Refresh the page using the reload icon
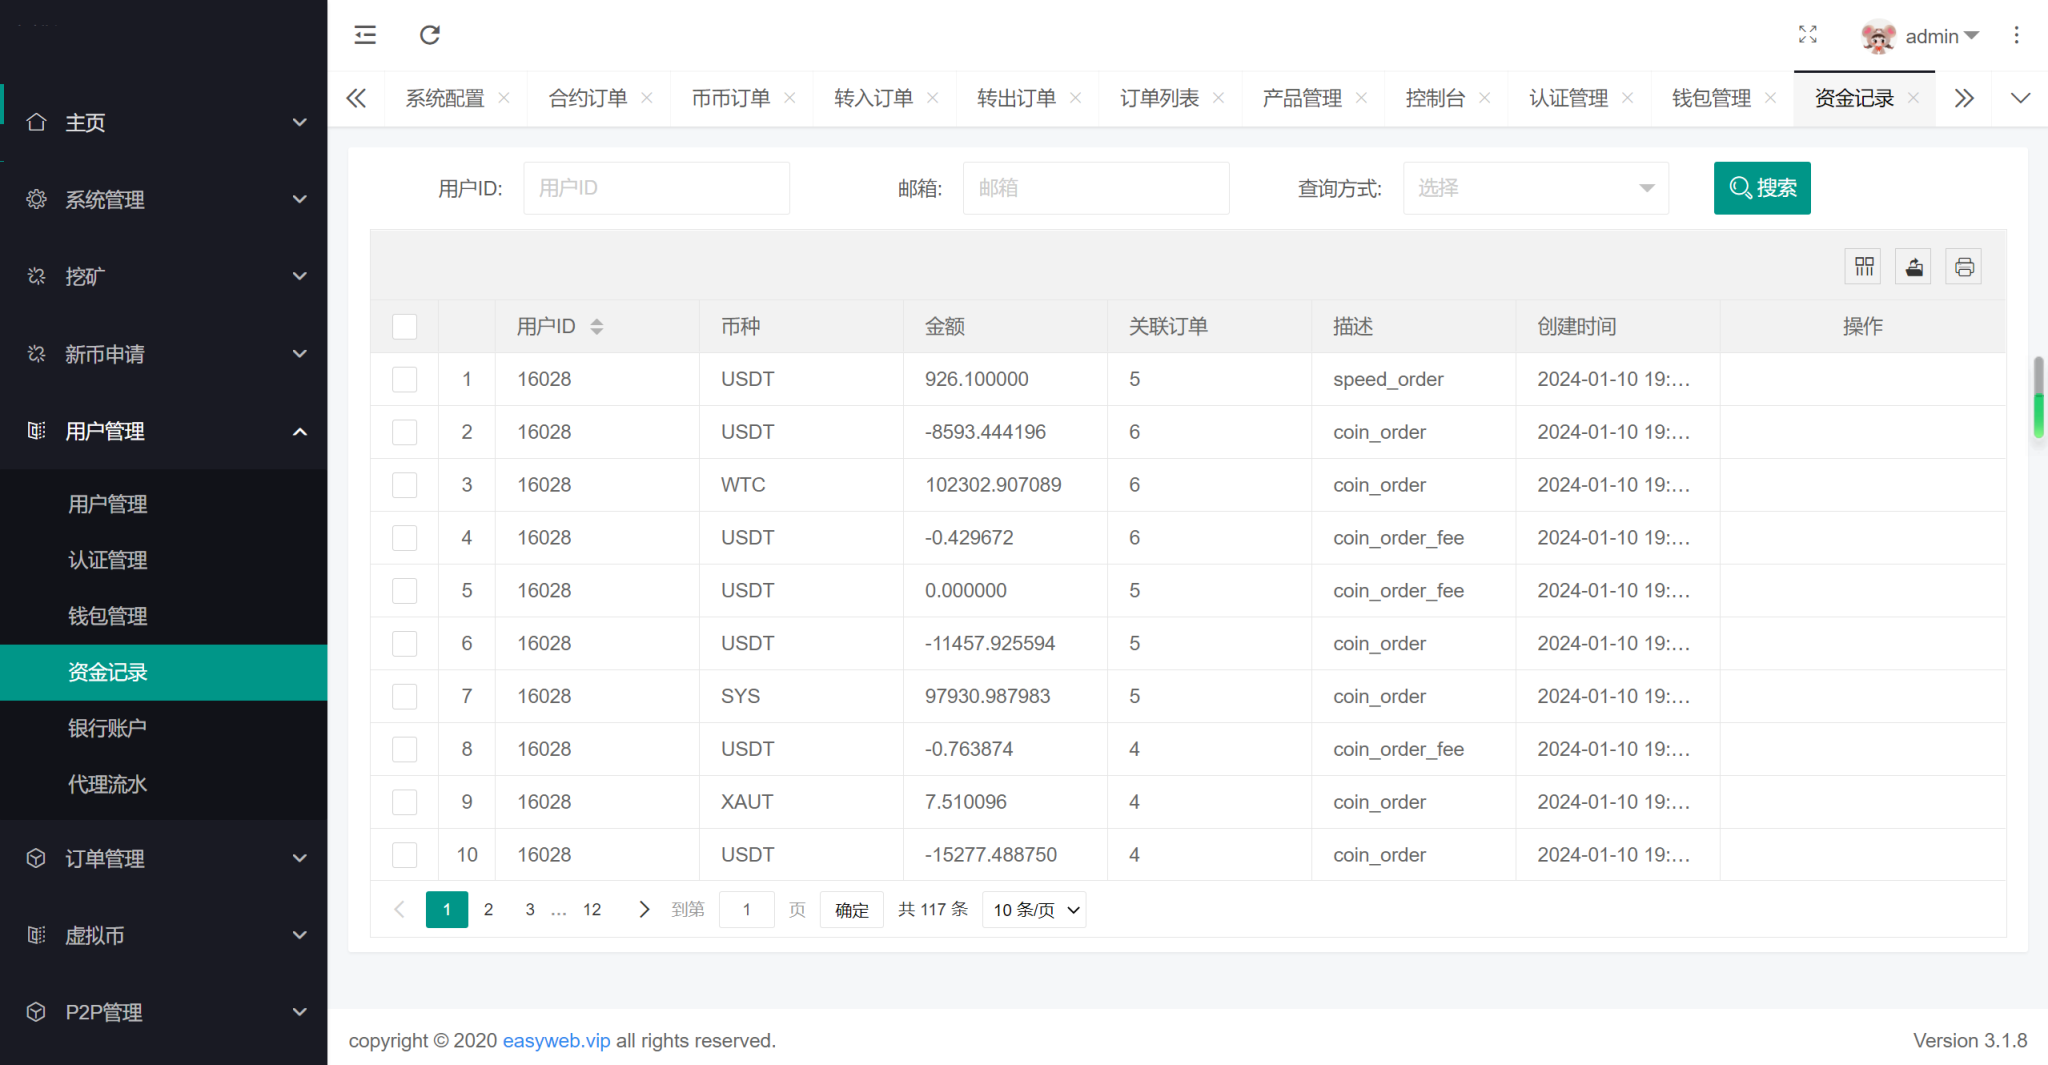The height and width of the screenshot is (1065, 2048). pyautogui.click(x=430, y=35)
